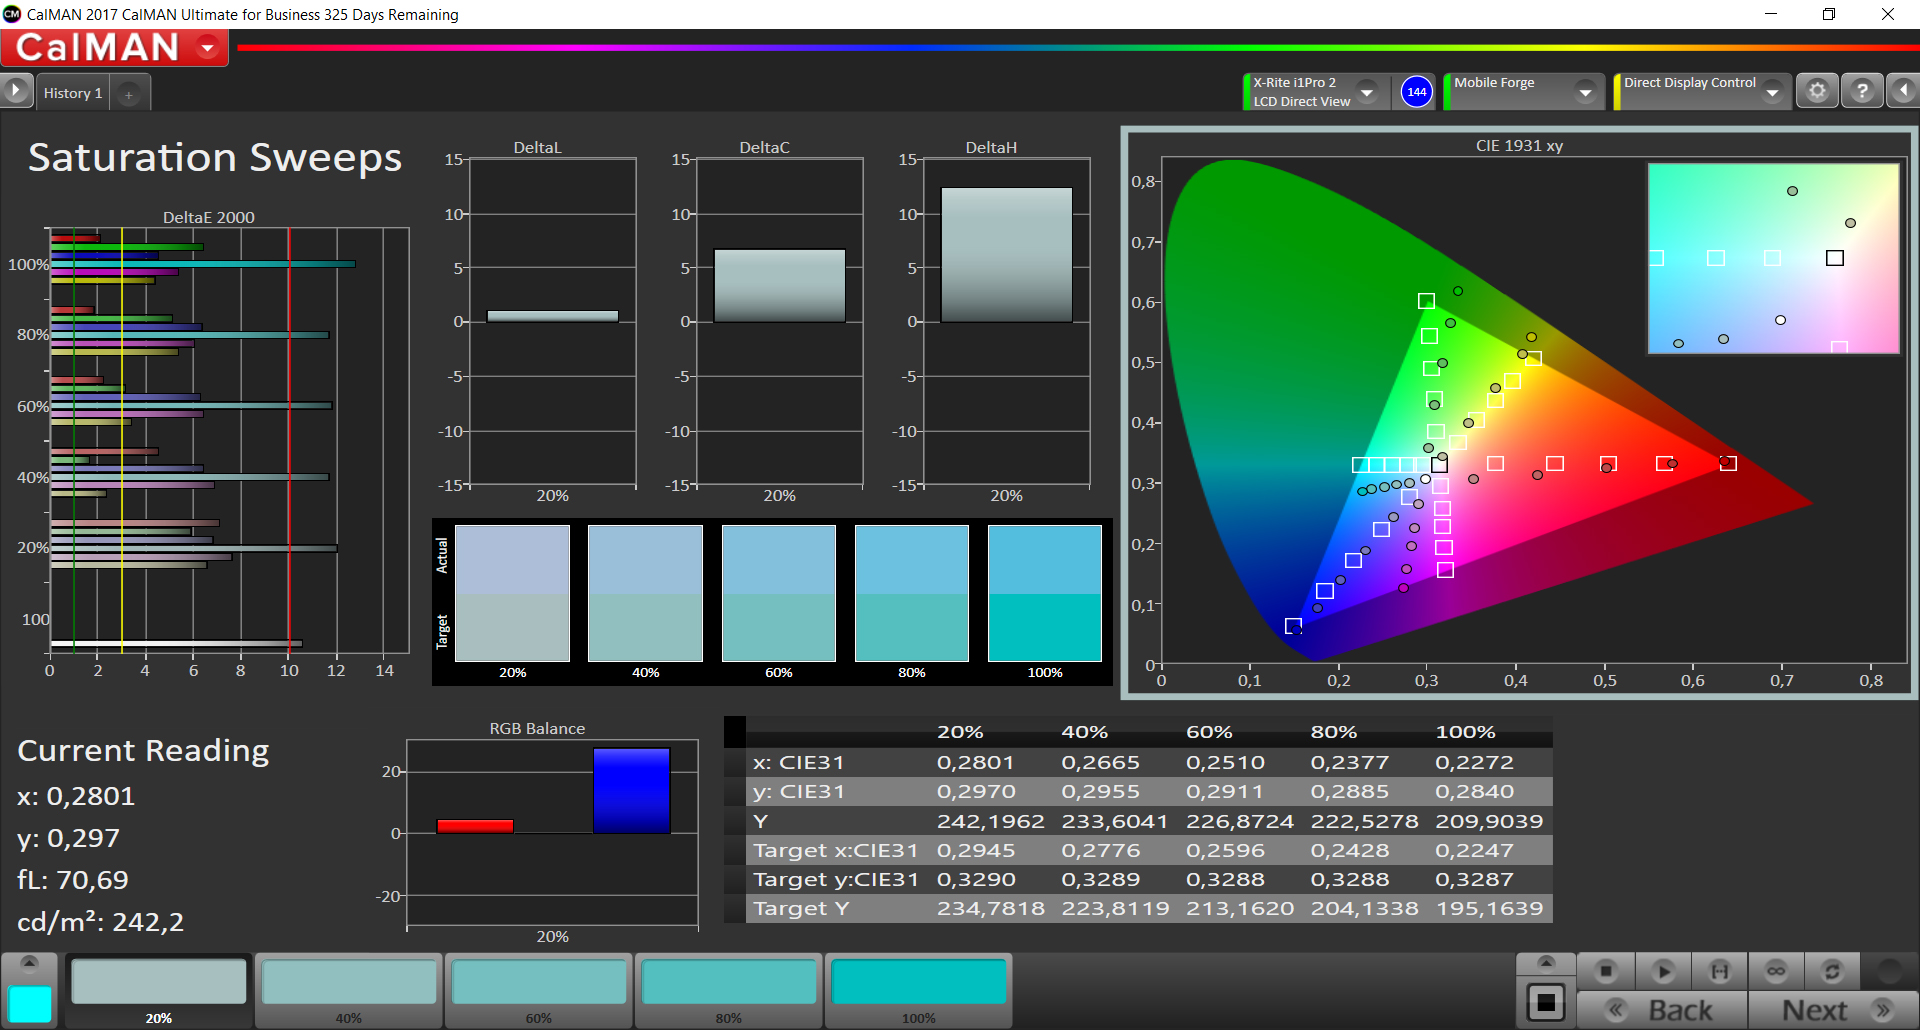Image resolution: width=1920 pixels, height=1030 pixels.
Task: Select the 40% saturation swatch at bottom
Action: click(349, 990)
